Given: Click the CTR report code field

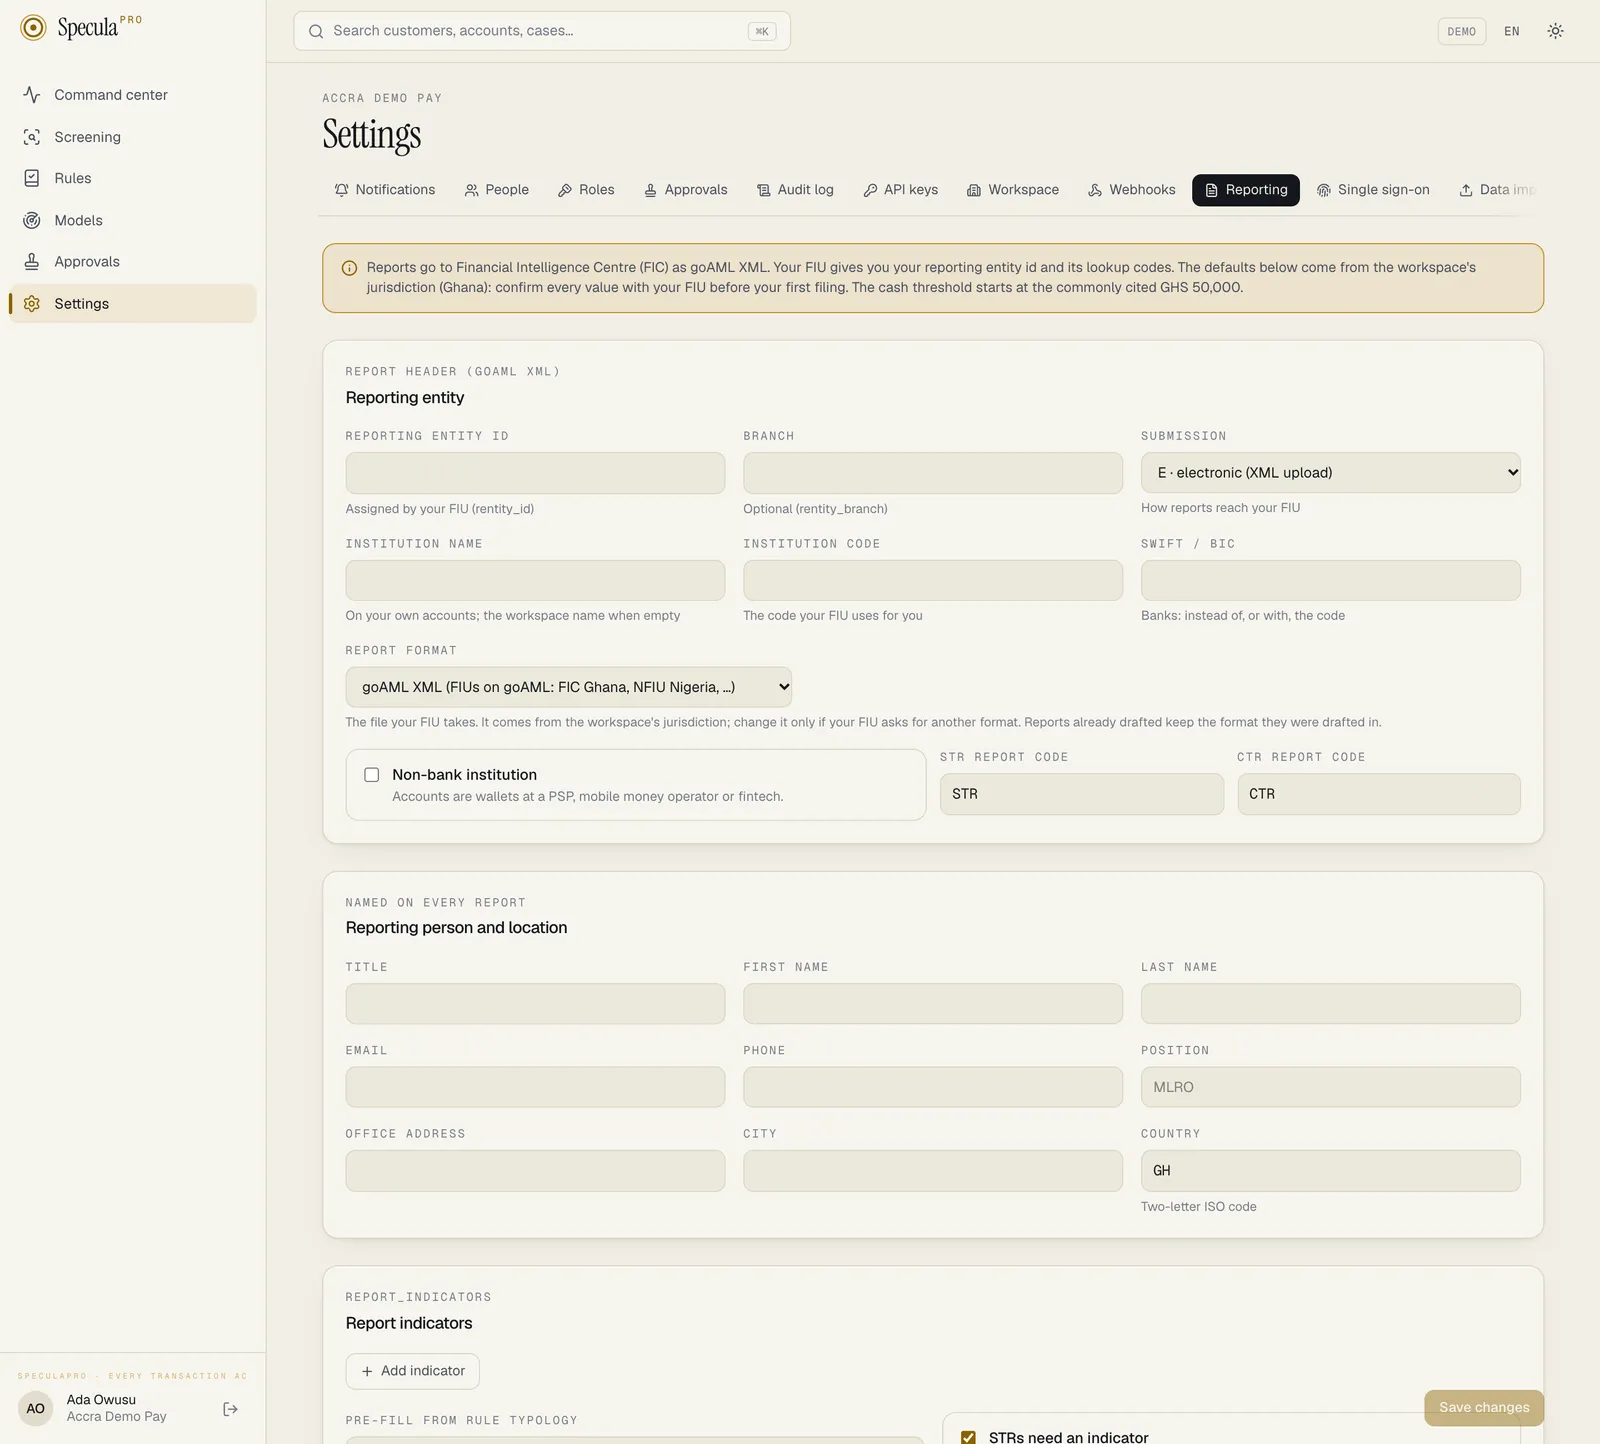Looking at the screenshot, I should (1379, 794).
